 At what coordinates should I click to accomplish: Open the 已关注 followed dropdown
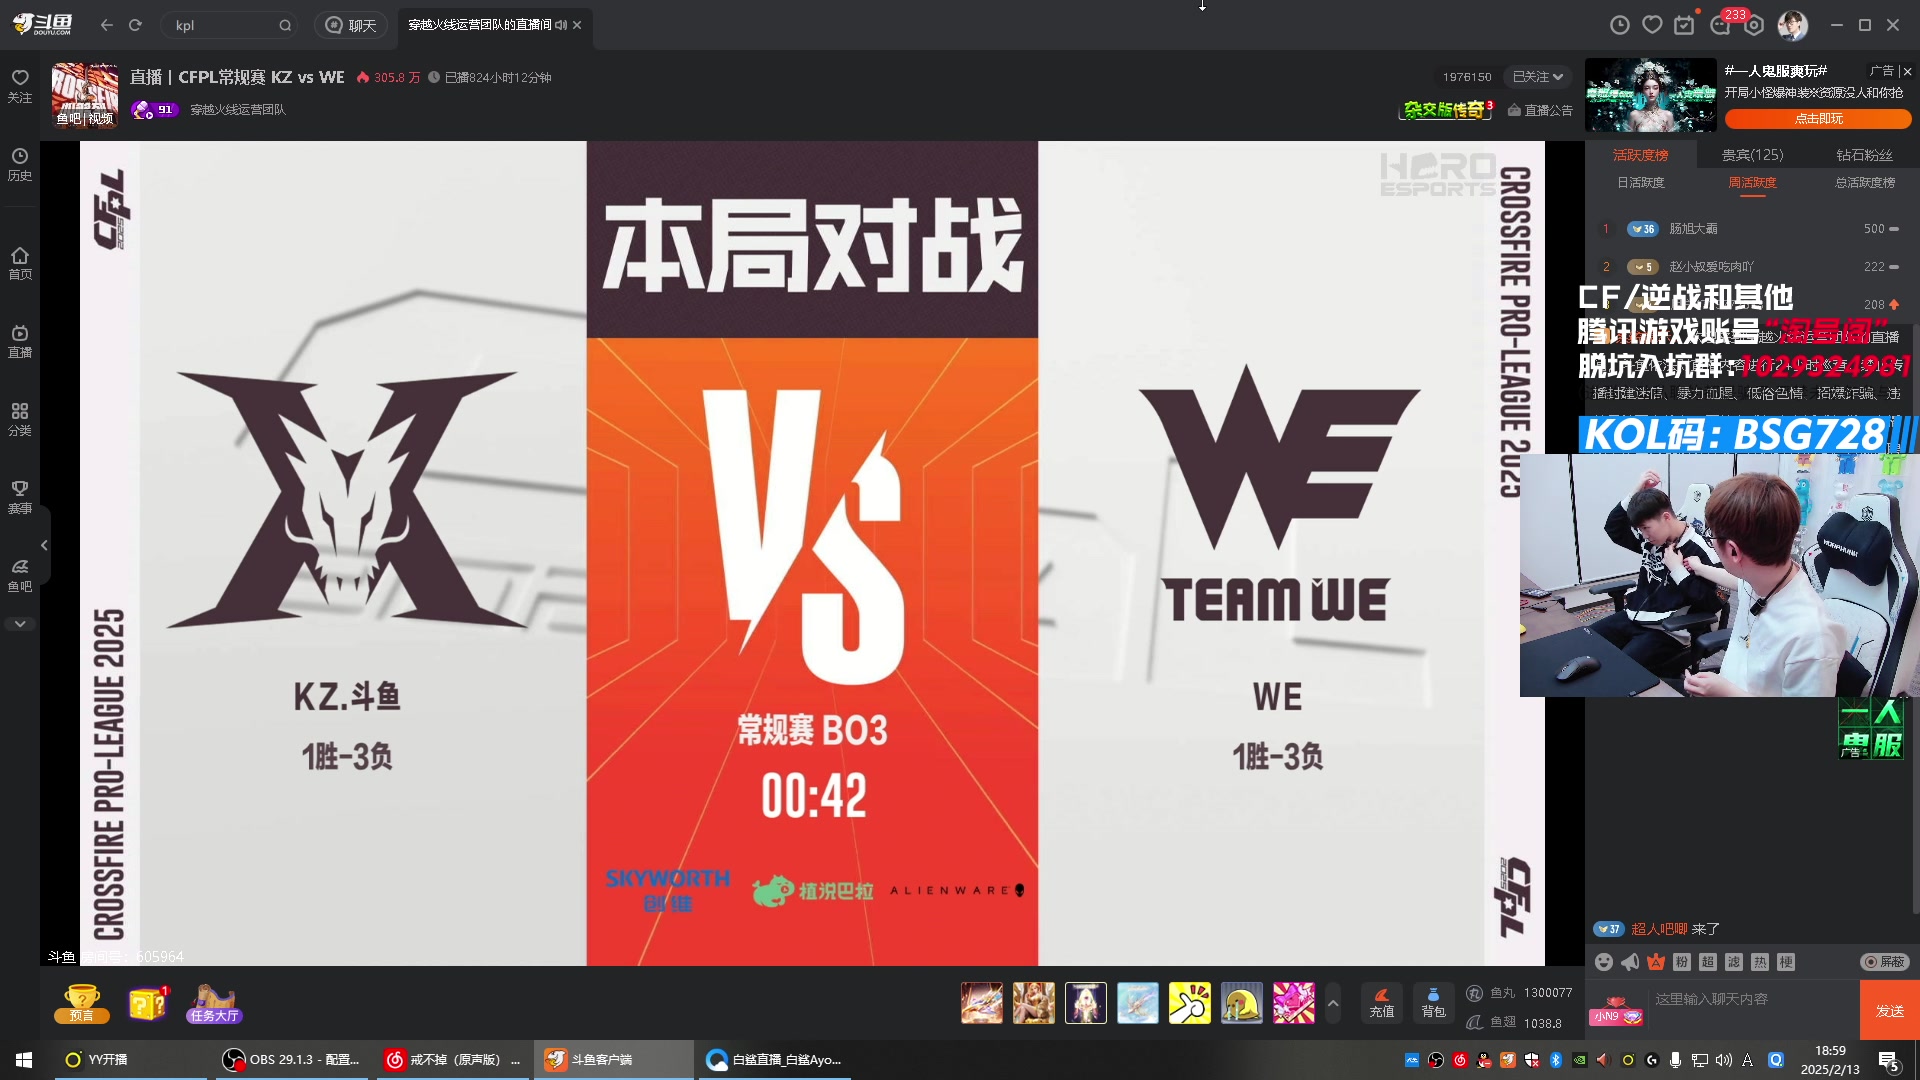tap(1538, 77)
